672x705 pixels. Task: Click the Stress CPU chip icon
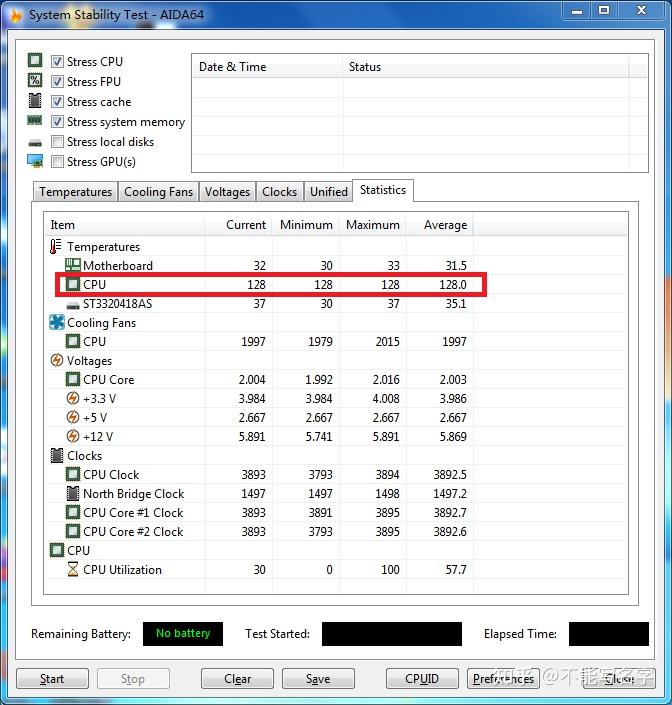(x=35, y=60)
